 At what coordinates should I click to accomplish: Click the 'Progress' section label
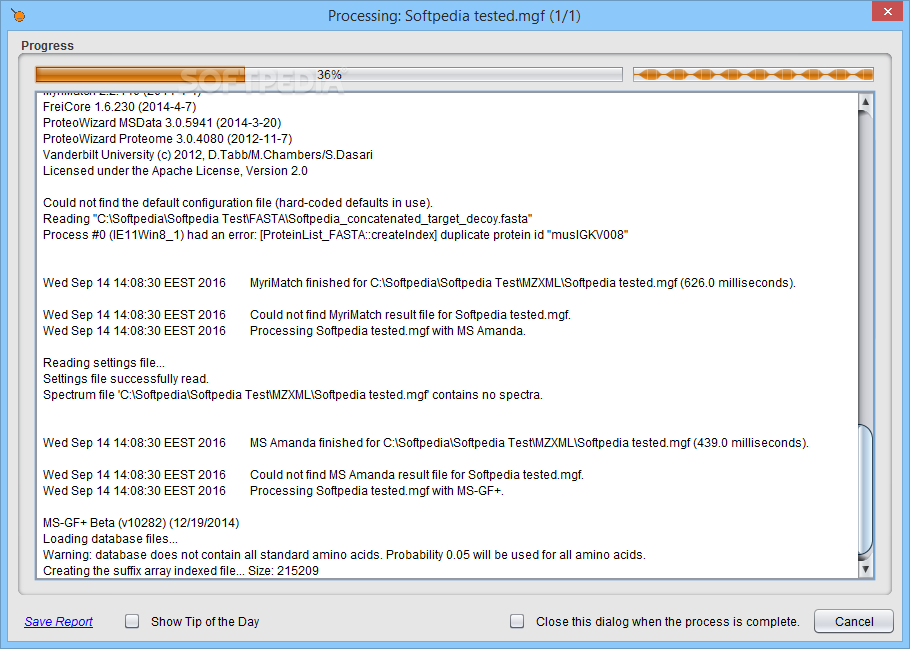(48, 45)
